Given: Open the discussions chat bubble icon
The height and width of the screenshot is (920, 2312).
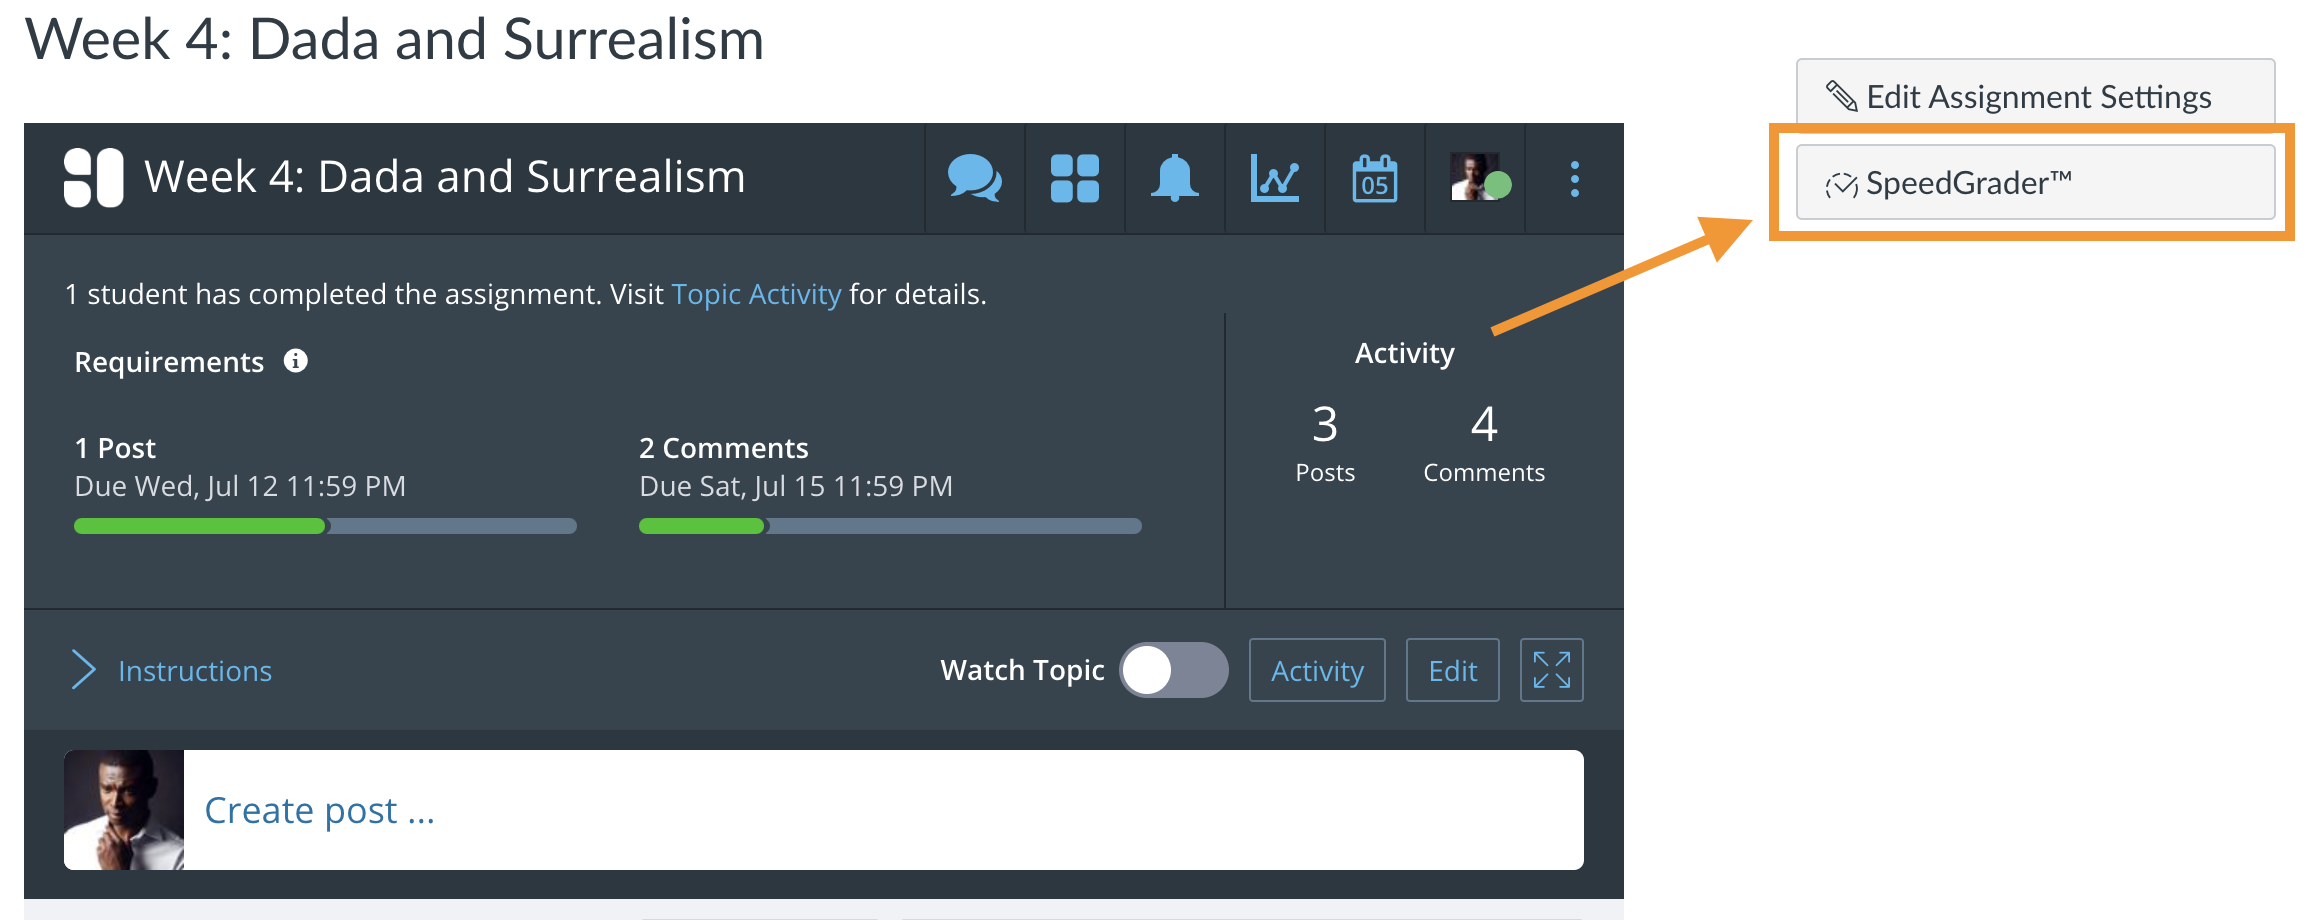Looking at the screenshot, I should coord(974,179).
